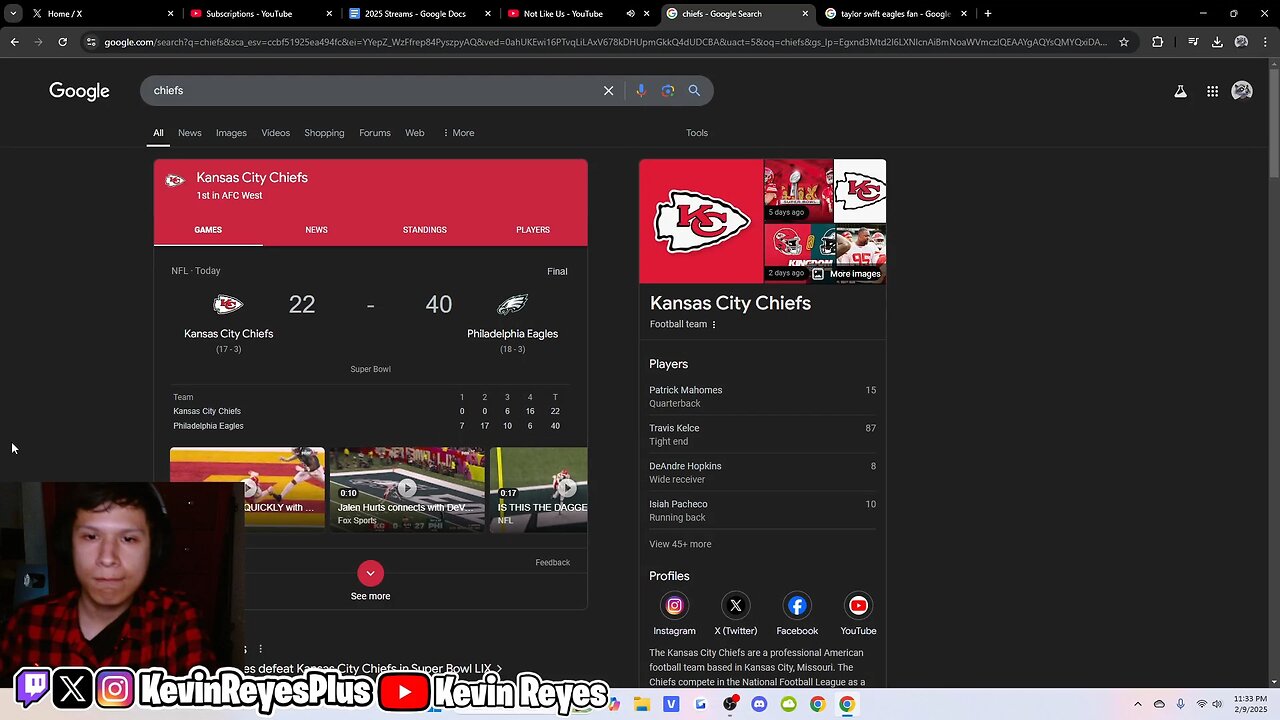This screenshot has width=1280, height=720.
Task: Expand game details with See more arrow
Action: tap(370, 573)
